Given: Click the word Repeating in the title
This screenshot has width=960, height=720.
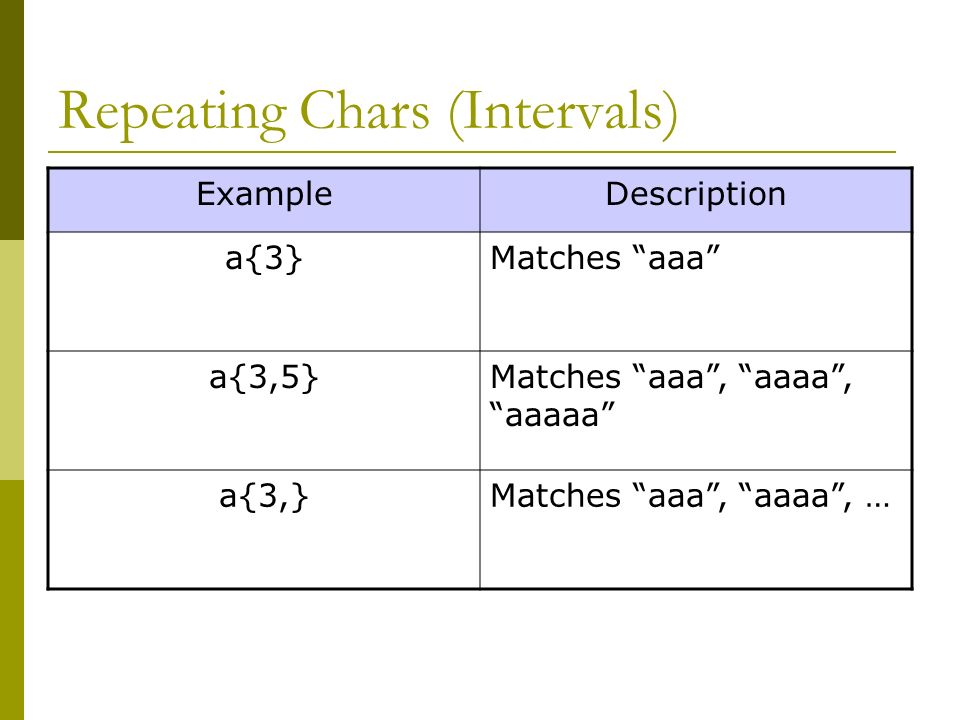Looking at the screenshot, I should click(x=172, y=113).
